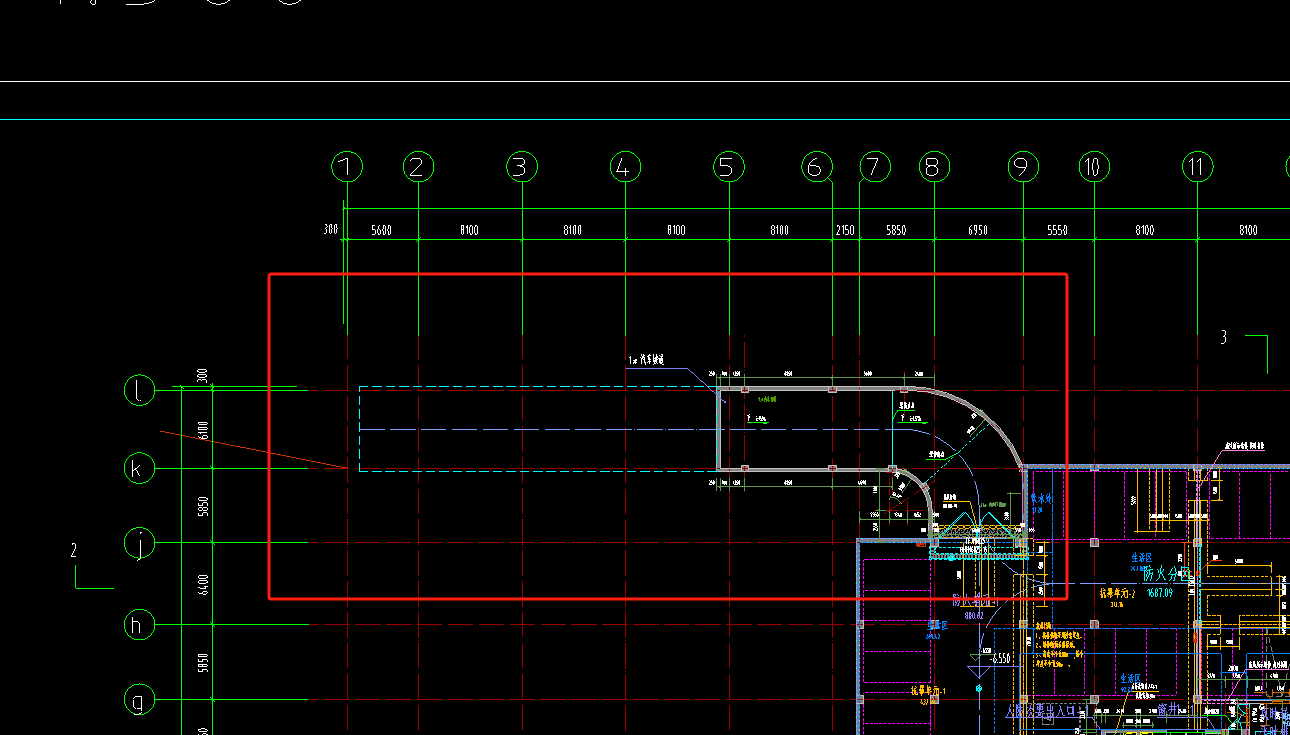
Task: Select the 2150 dimension text
Action: pos(845,230)
